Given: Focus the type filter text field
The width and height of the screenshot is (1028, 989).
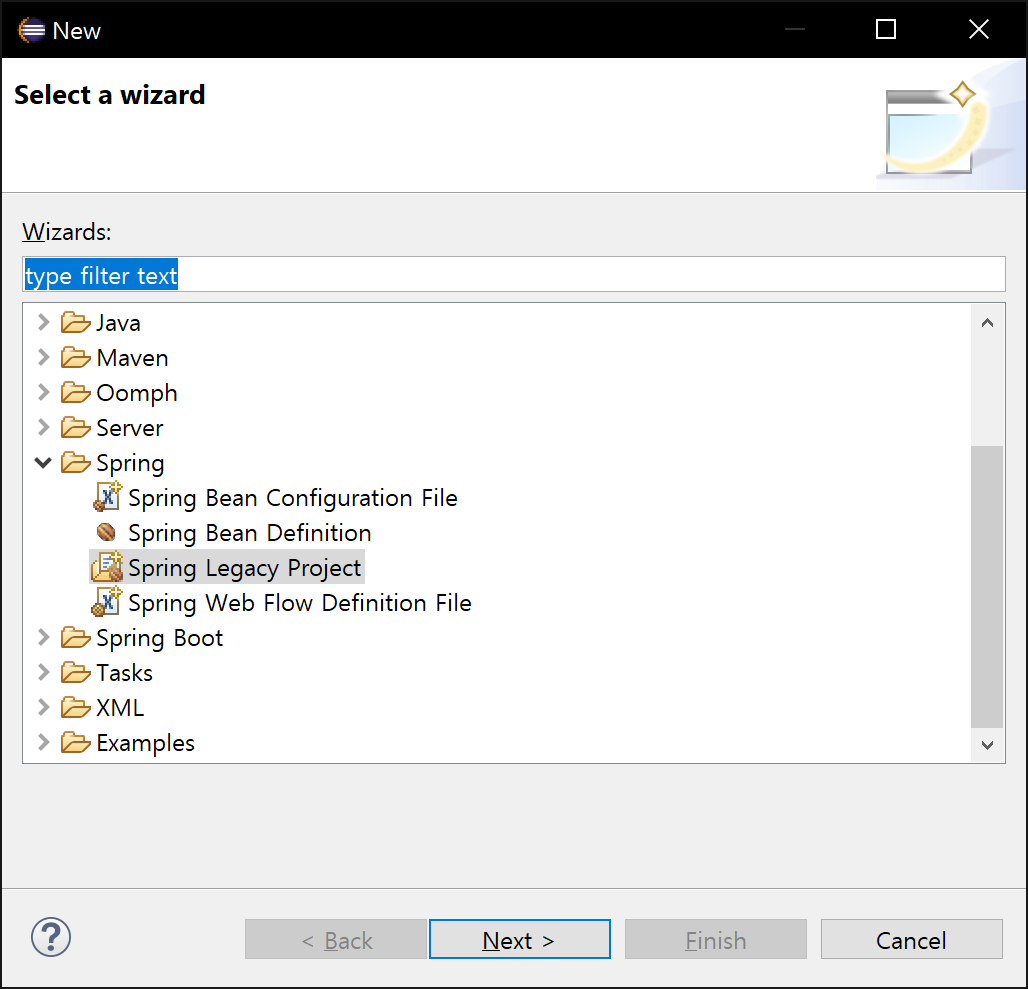Looking at the screenshot, I should (x=513, y=275).
